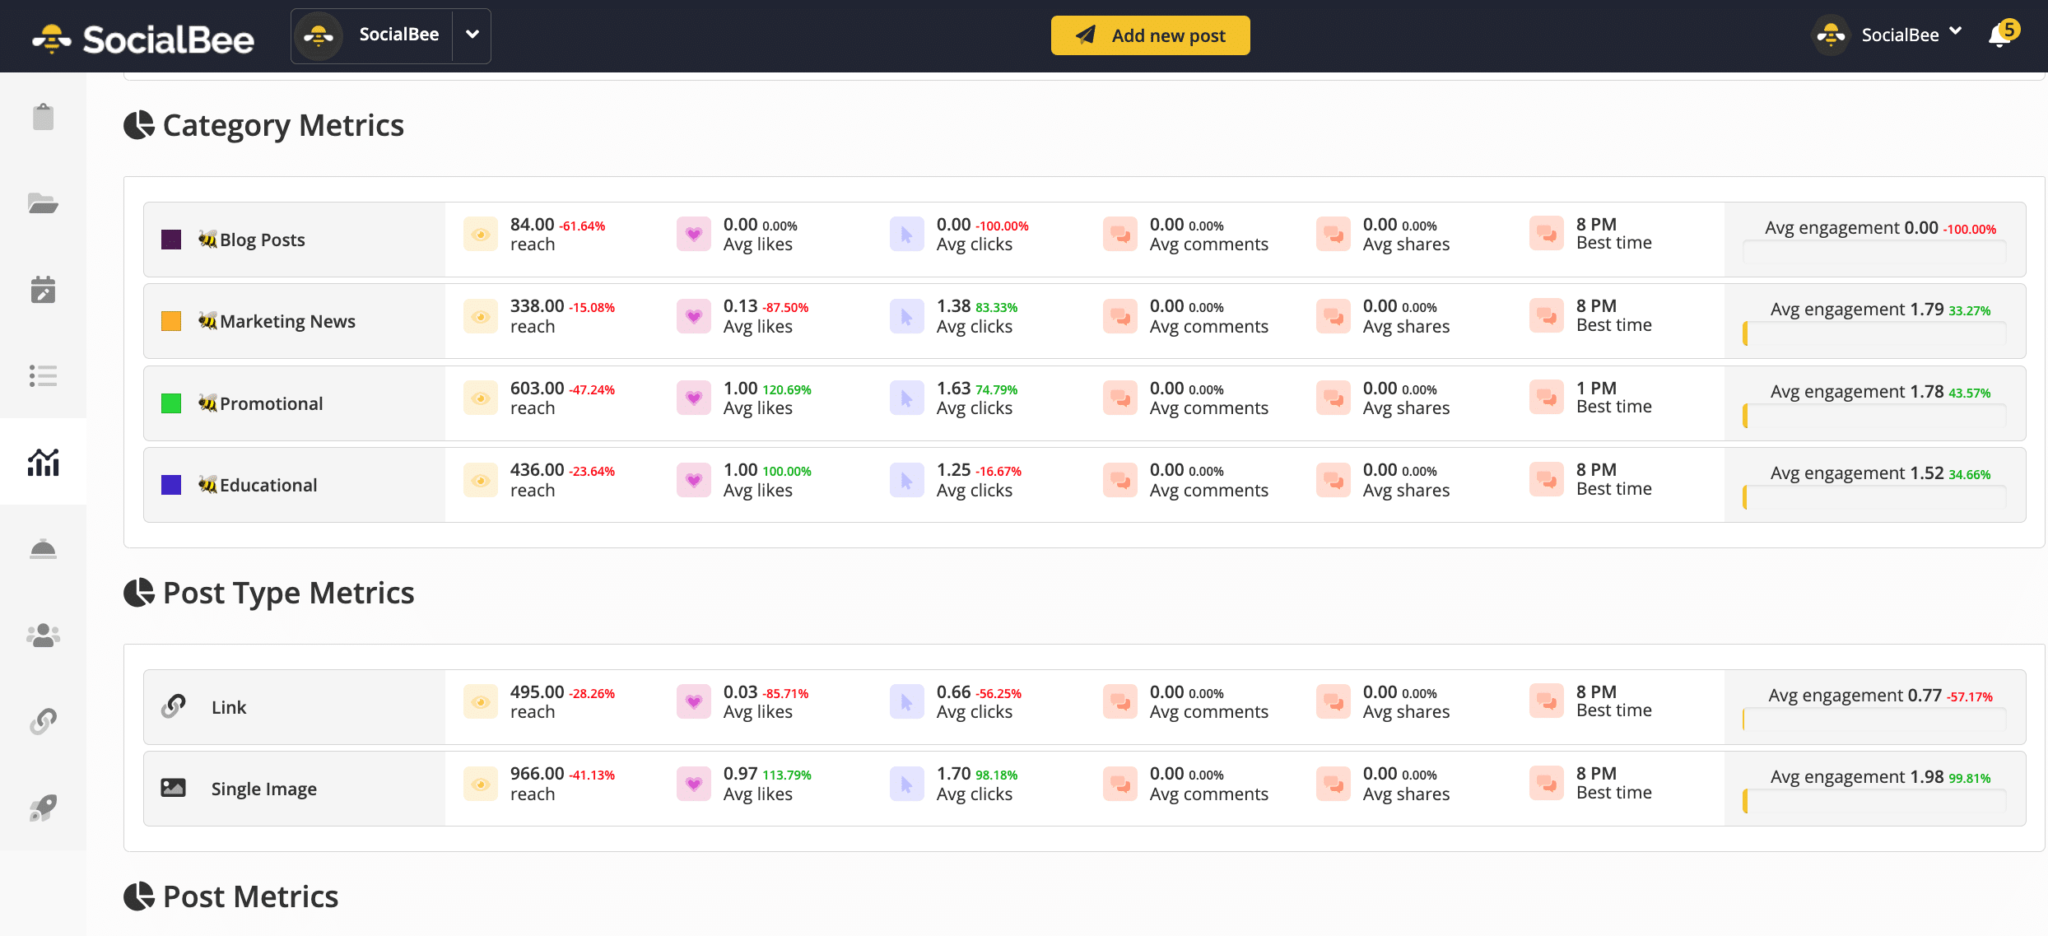Open the notifications bell
Viewport: 2048px width, 936px height.
pos(2000,36)
